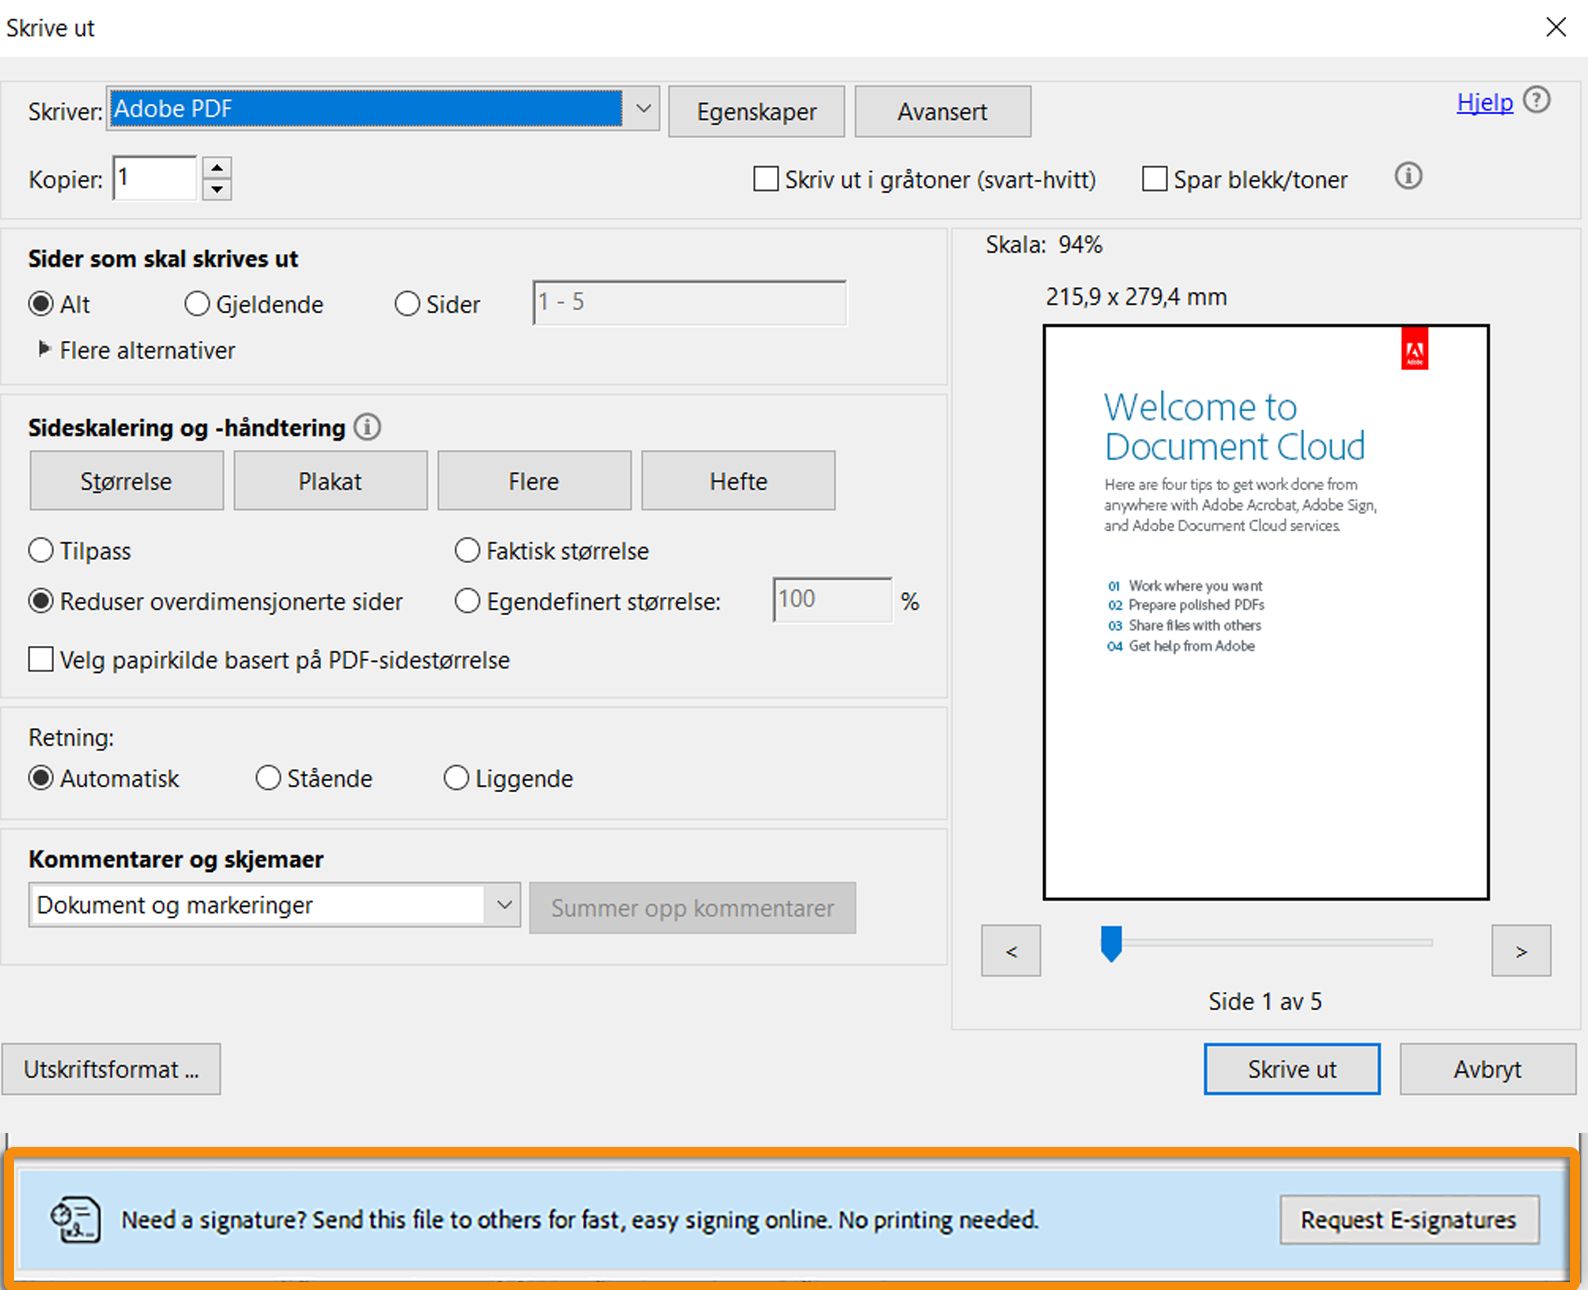Click Request E-signatures button
1588x1290 pixels.
click(x=1409, y=1220)
